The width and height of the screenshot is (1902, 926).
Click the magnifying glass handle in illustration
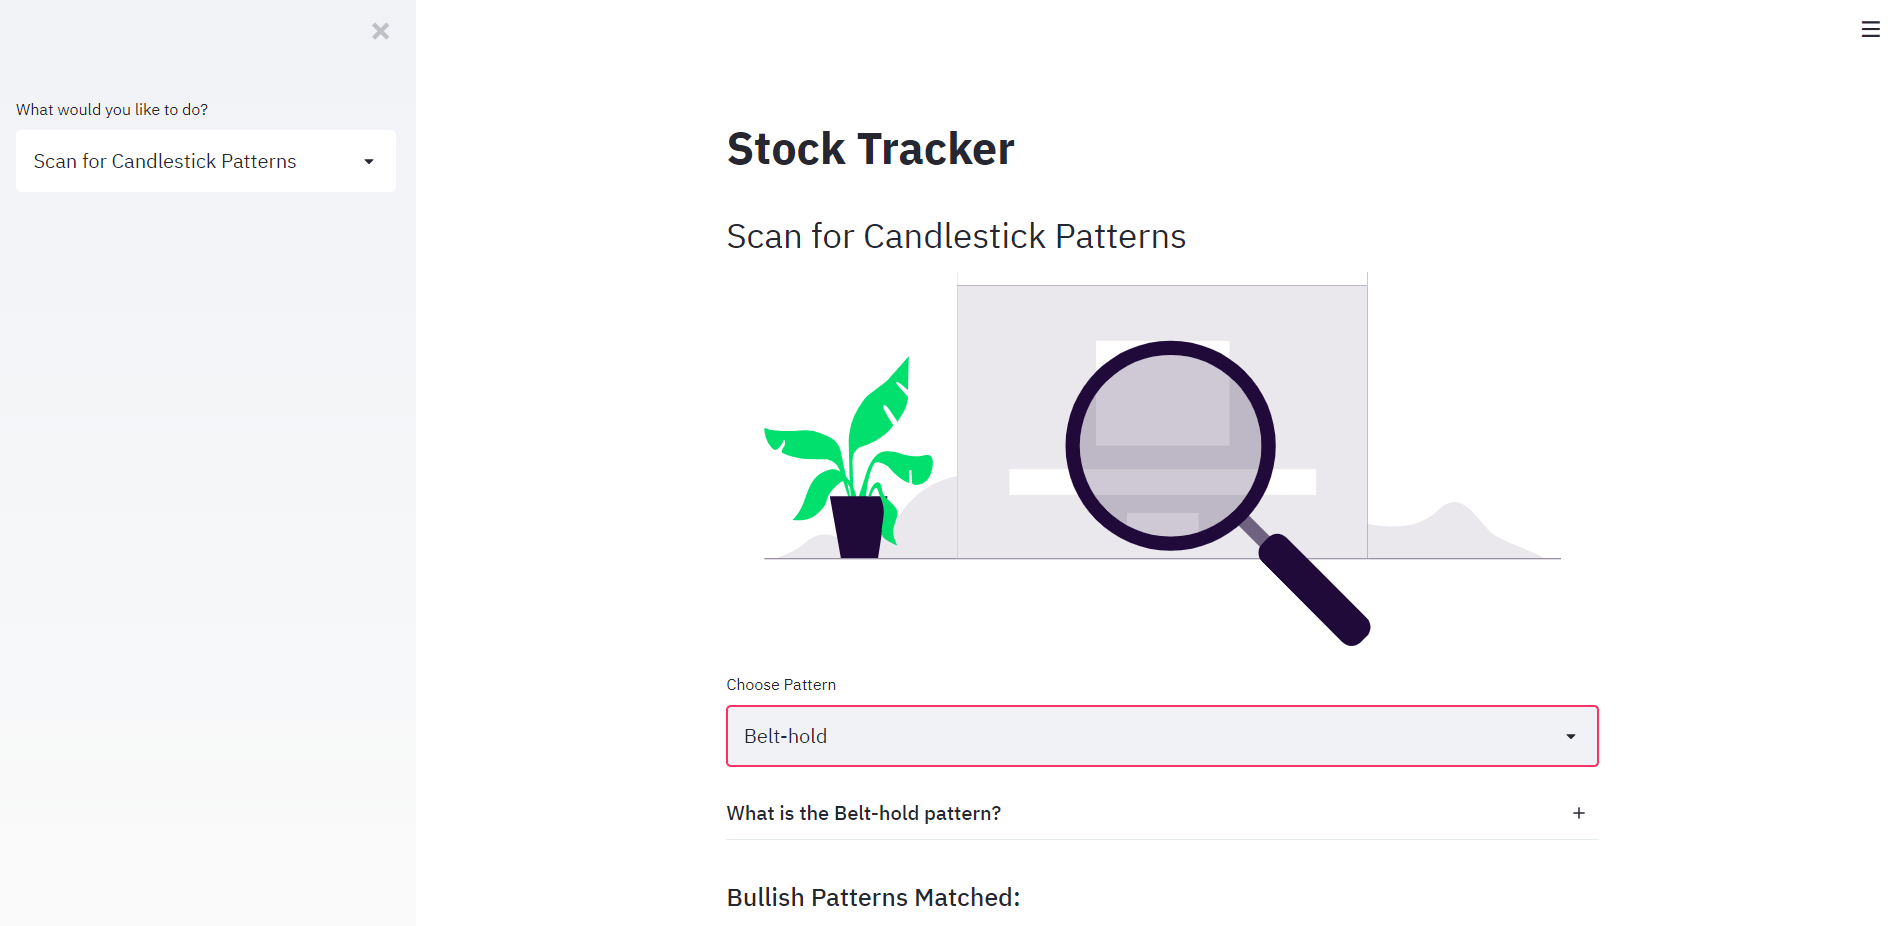pyautogui.click(x=1311, y=587)
